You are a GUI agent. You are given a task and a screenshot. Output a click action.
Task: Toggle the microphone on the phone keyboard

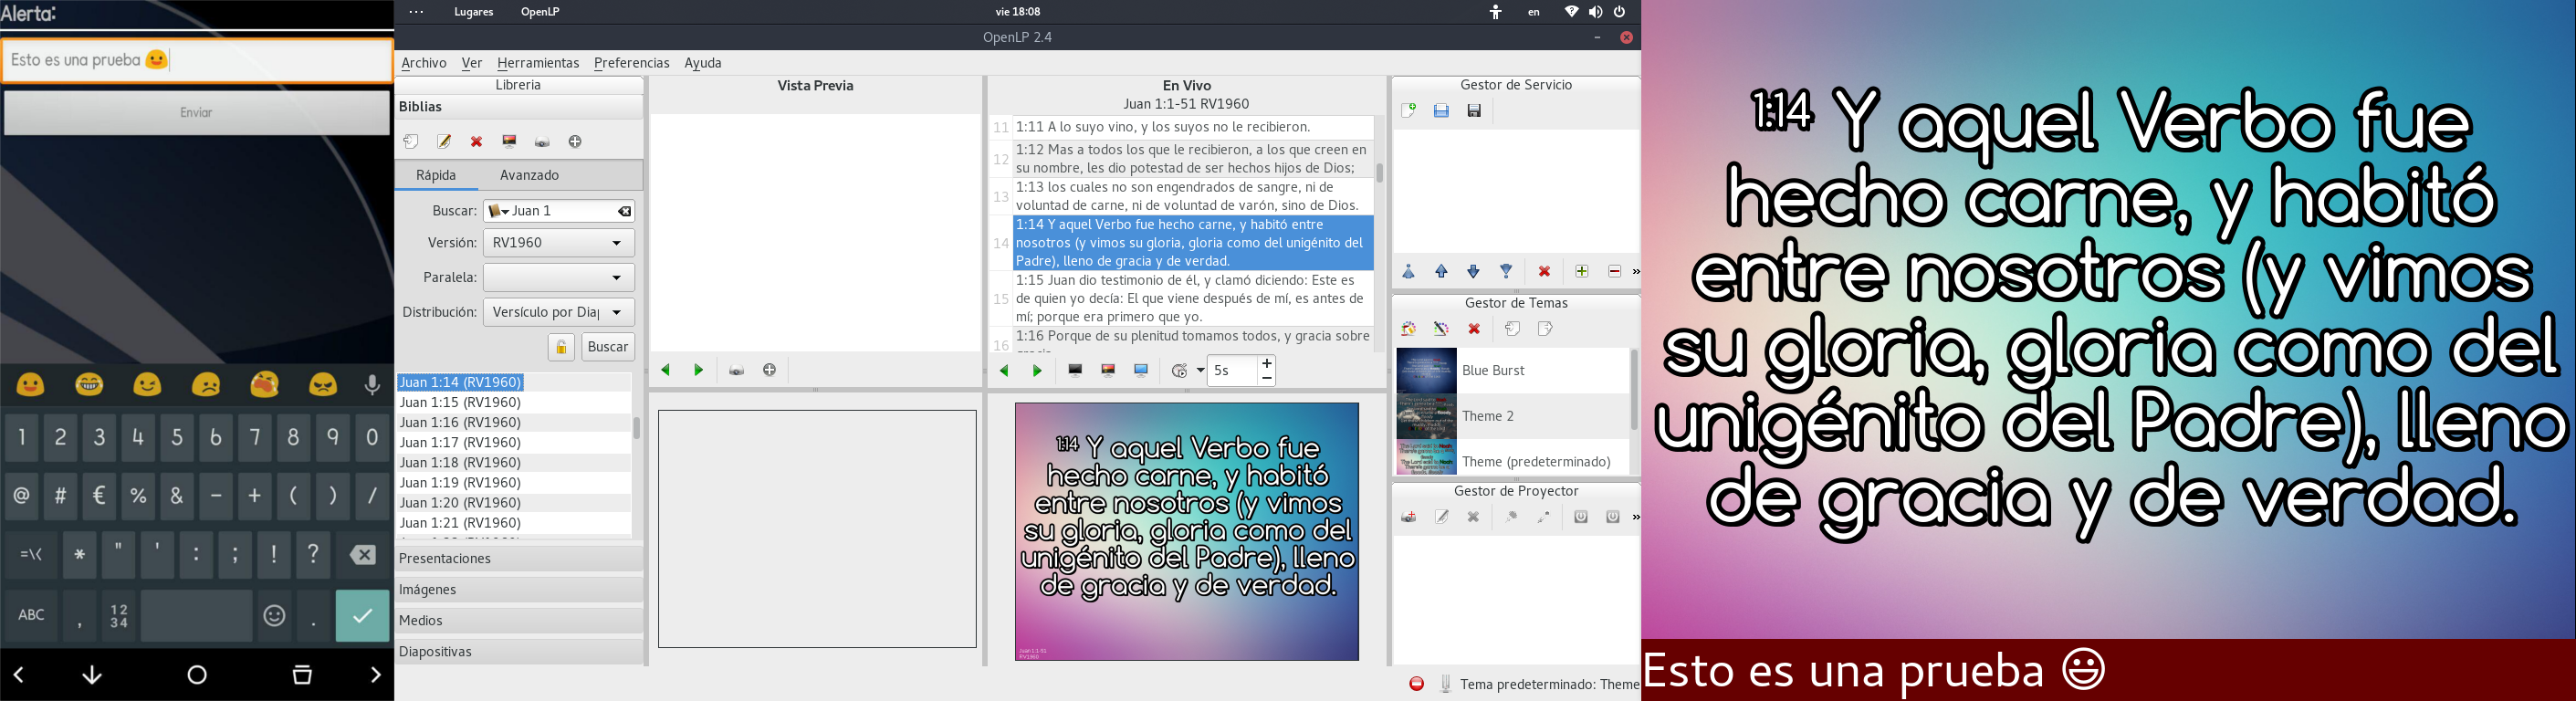click(372, 385)
